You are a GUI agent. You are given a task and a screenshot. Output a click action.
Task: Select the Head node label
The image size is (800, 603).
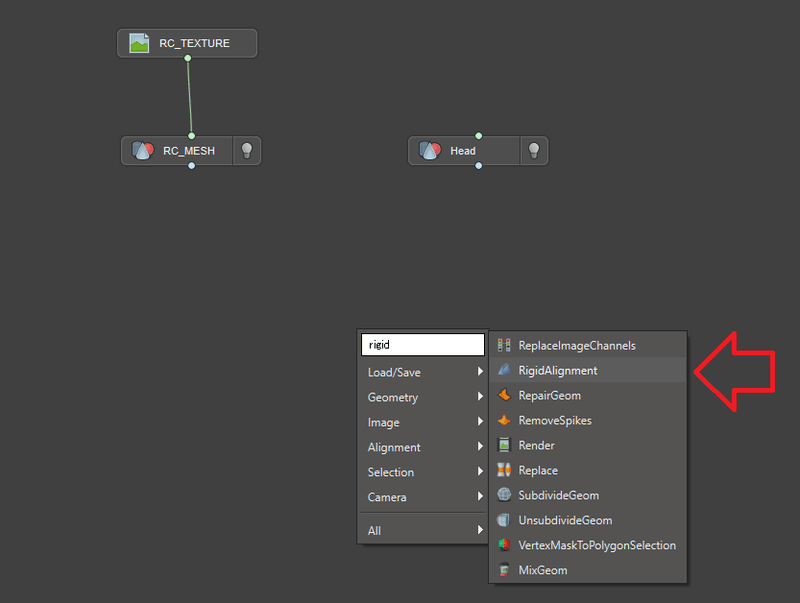coord(463,151)
